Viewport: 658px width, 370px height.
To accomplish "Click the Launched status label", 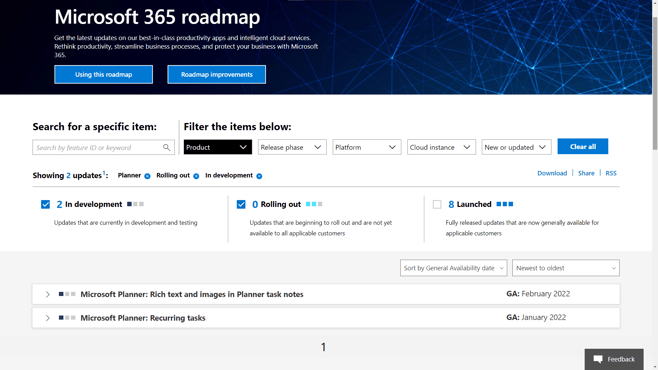I will [474, 204].
